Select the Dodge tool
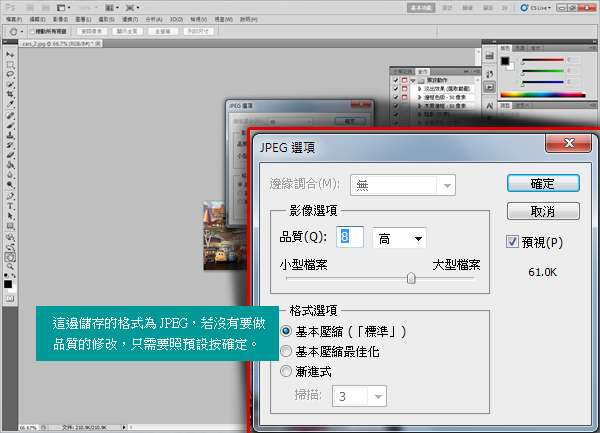 coord(10,185)
